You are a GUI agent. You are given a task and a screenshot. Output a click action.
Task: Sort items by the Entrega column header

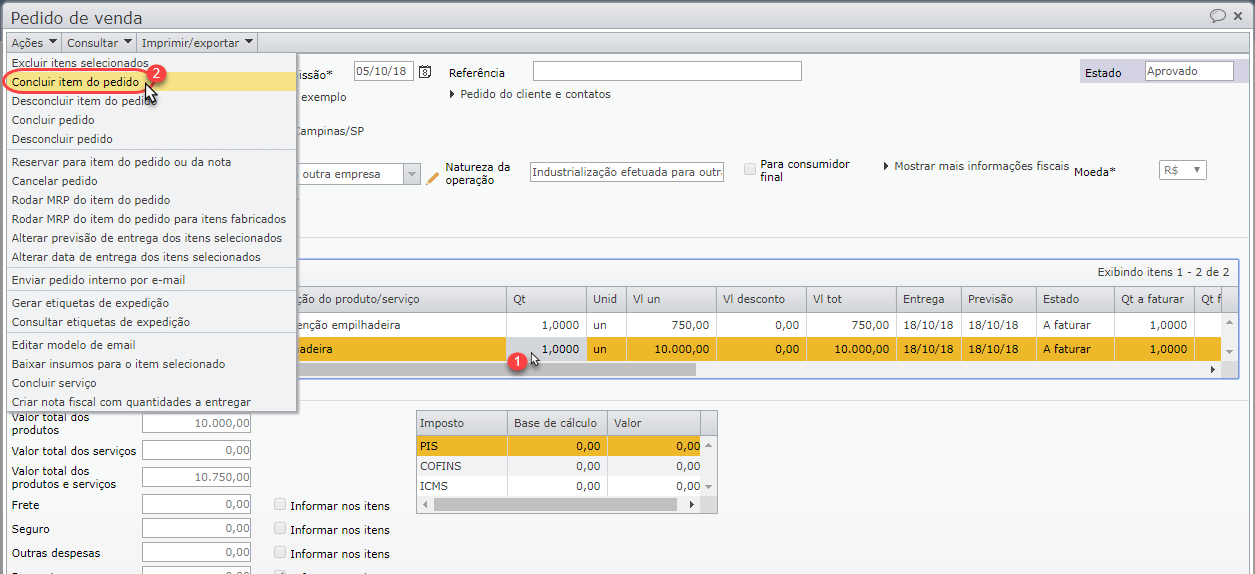click(x=929, y=299)
